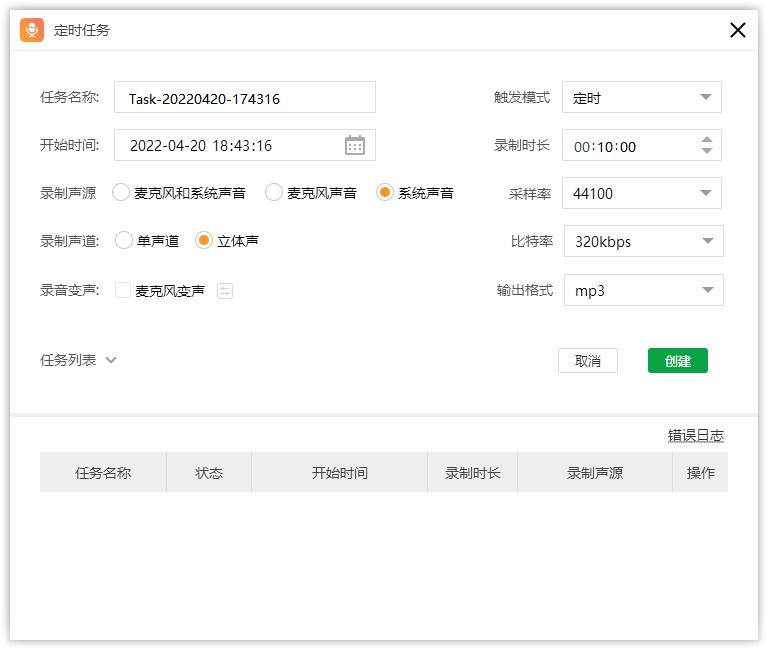Select 麦克风和系统声音 as recording source
The image size is (768, 650).
click(x=122, y=193)
